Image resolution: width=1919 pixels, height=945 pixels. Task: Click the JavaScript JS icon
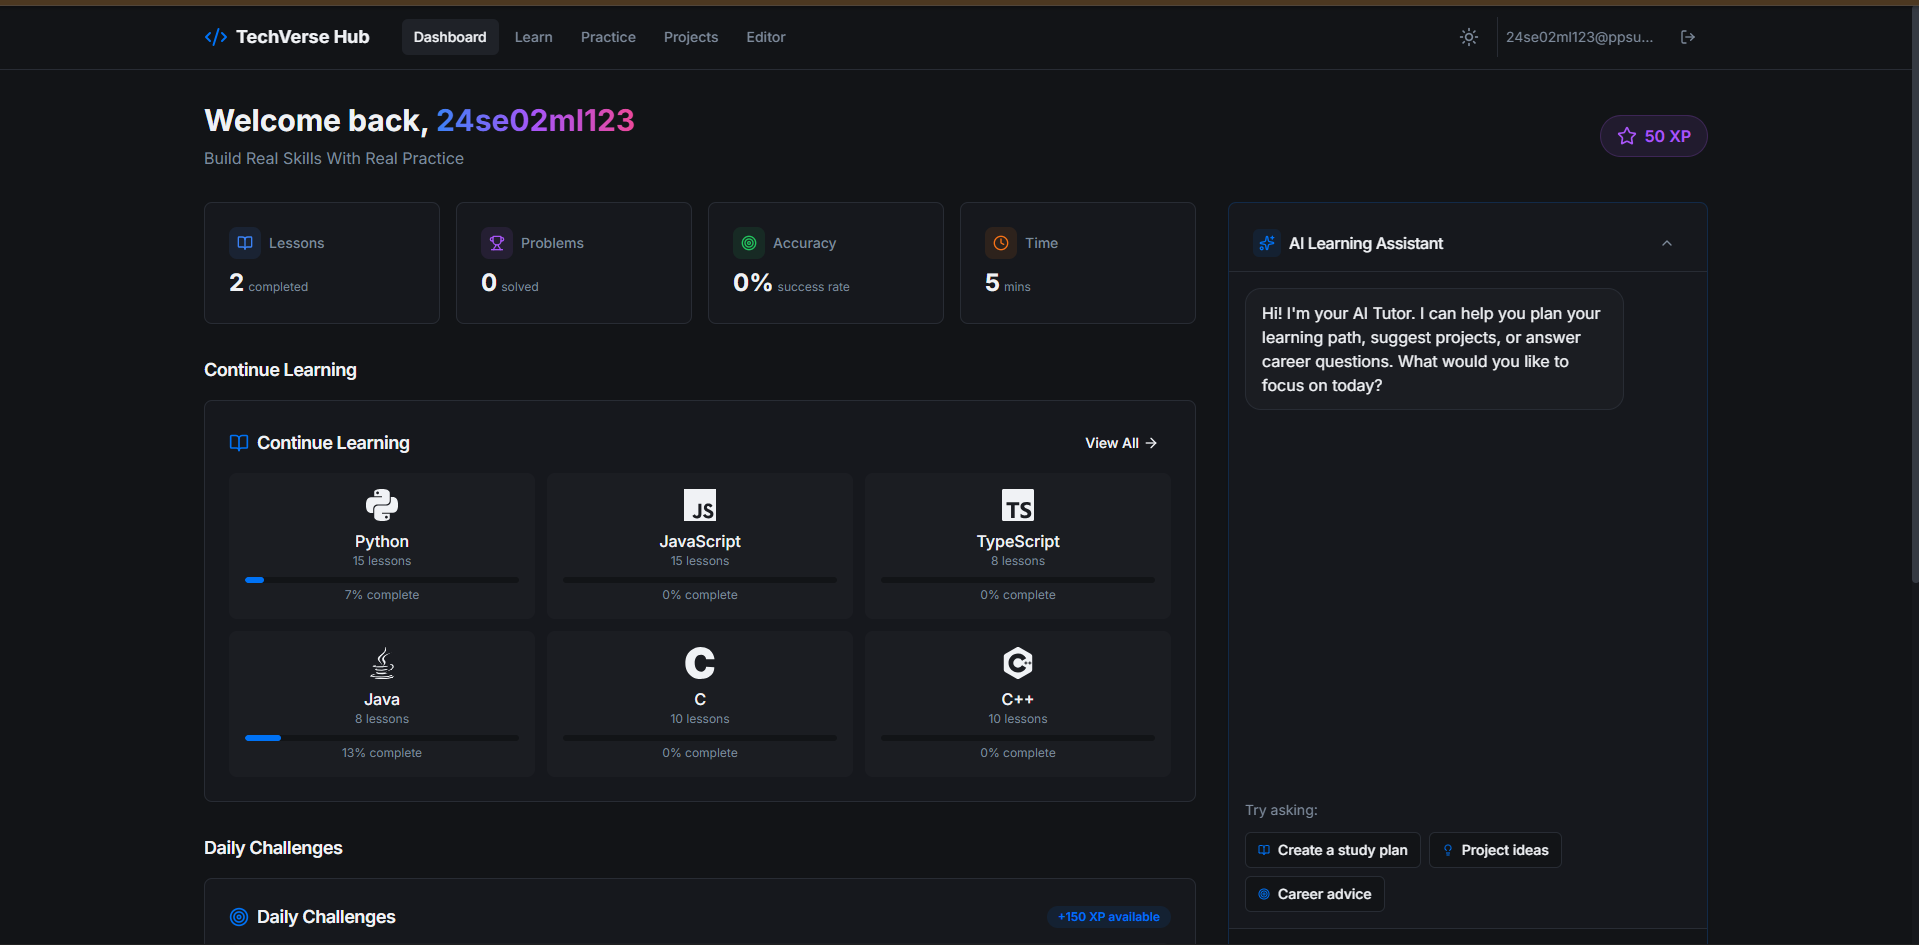[699, 505]
